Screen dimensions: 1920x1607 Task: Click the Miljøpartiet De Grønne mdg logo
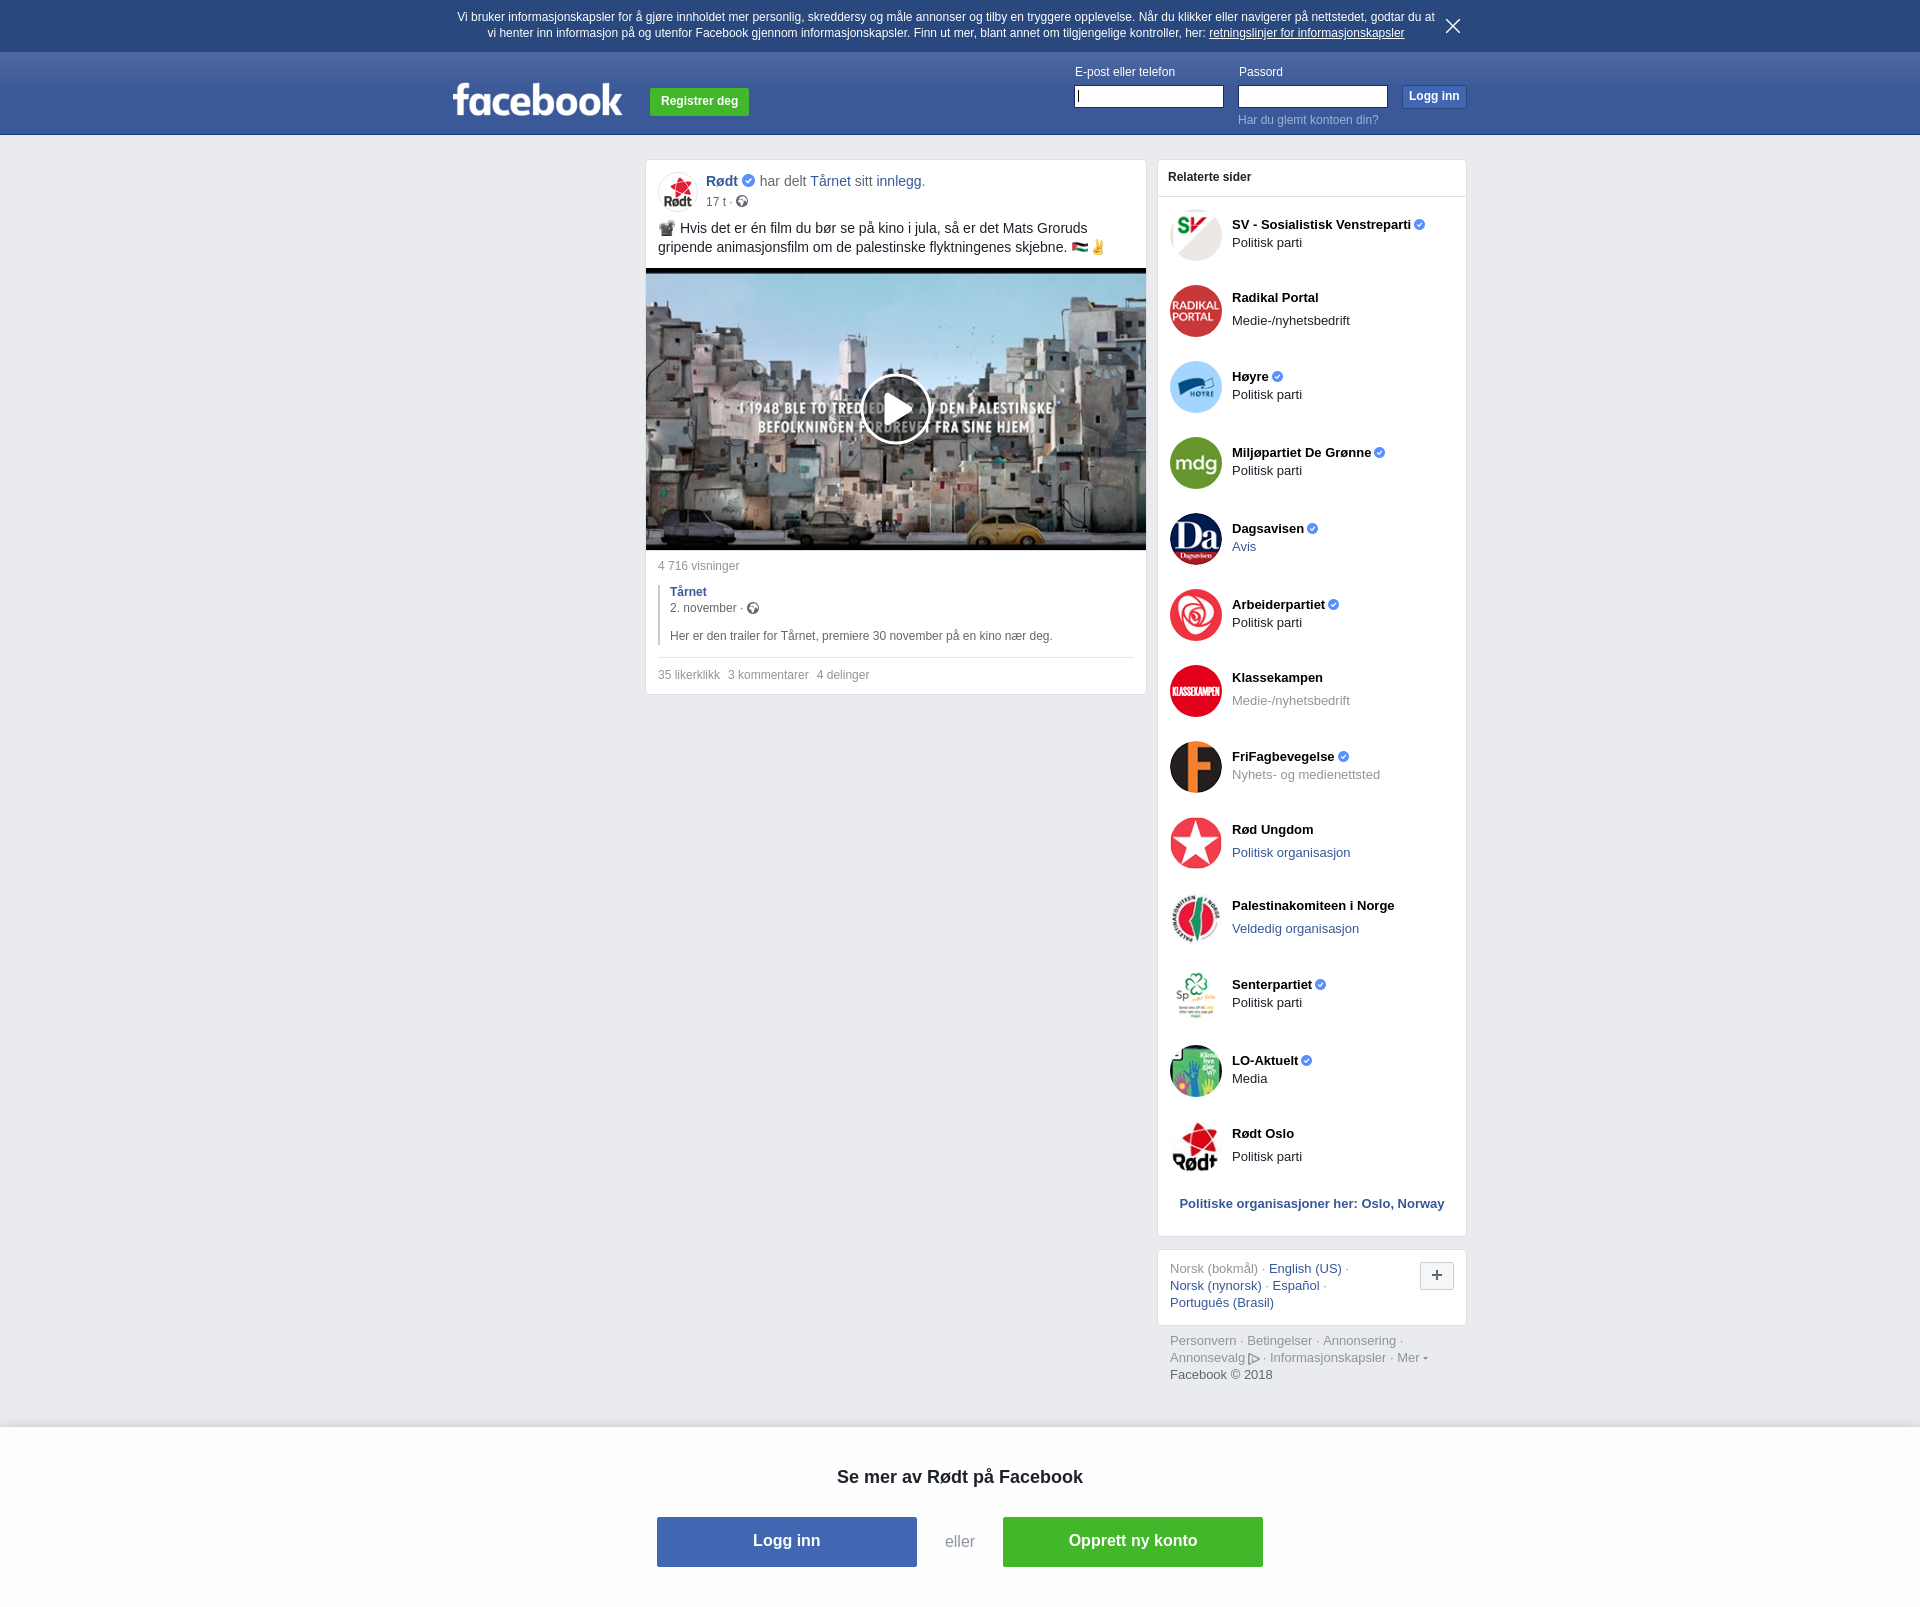click(x=1196, y=463)
